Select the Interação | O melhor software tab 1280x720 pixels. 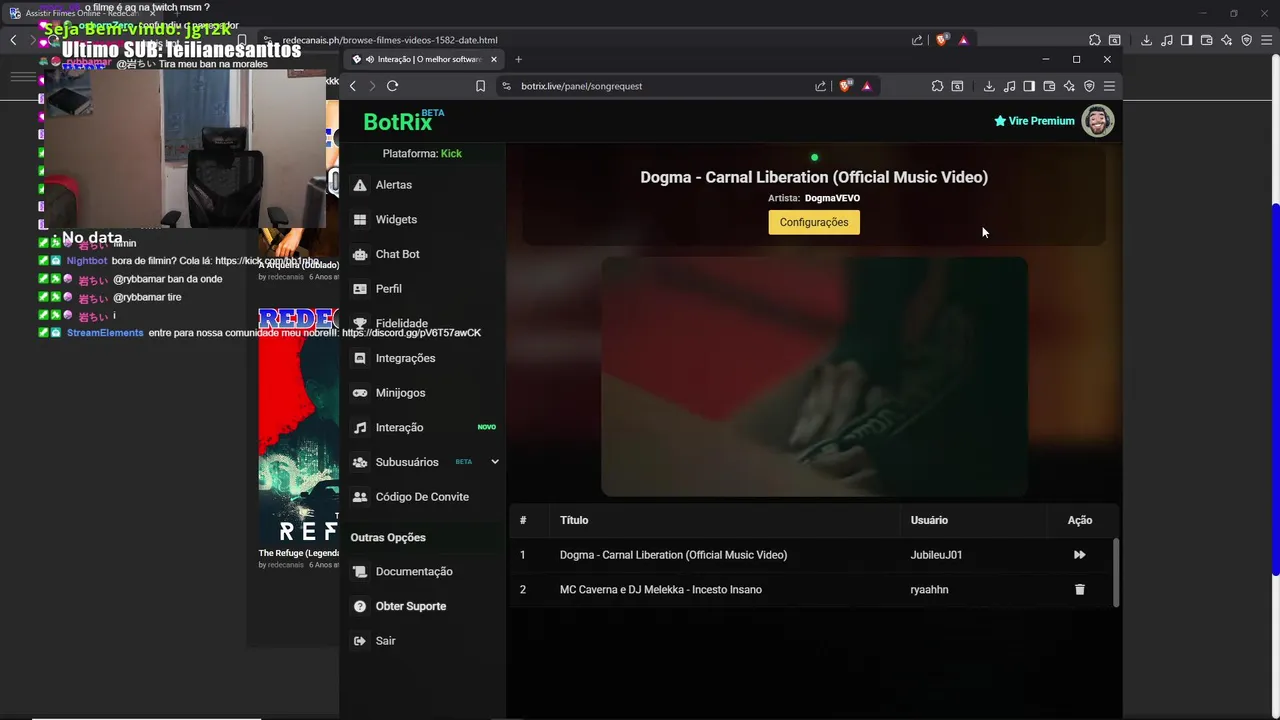[424, 59]
